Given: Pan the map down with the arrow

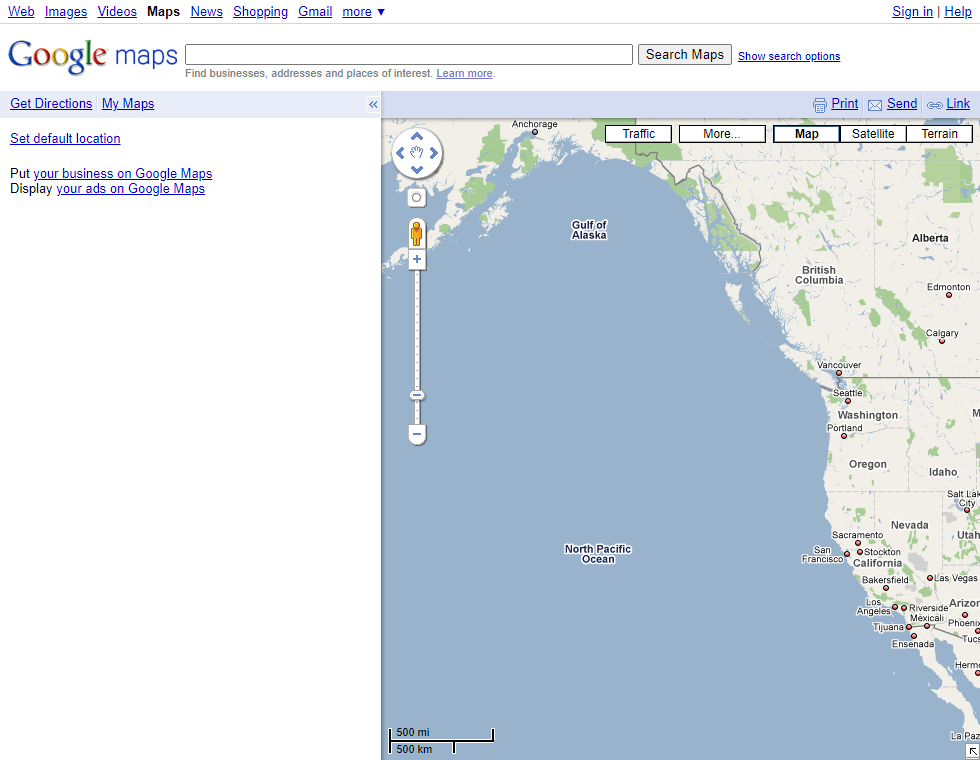Looking at the screenshot, I should (417, 169).
